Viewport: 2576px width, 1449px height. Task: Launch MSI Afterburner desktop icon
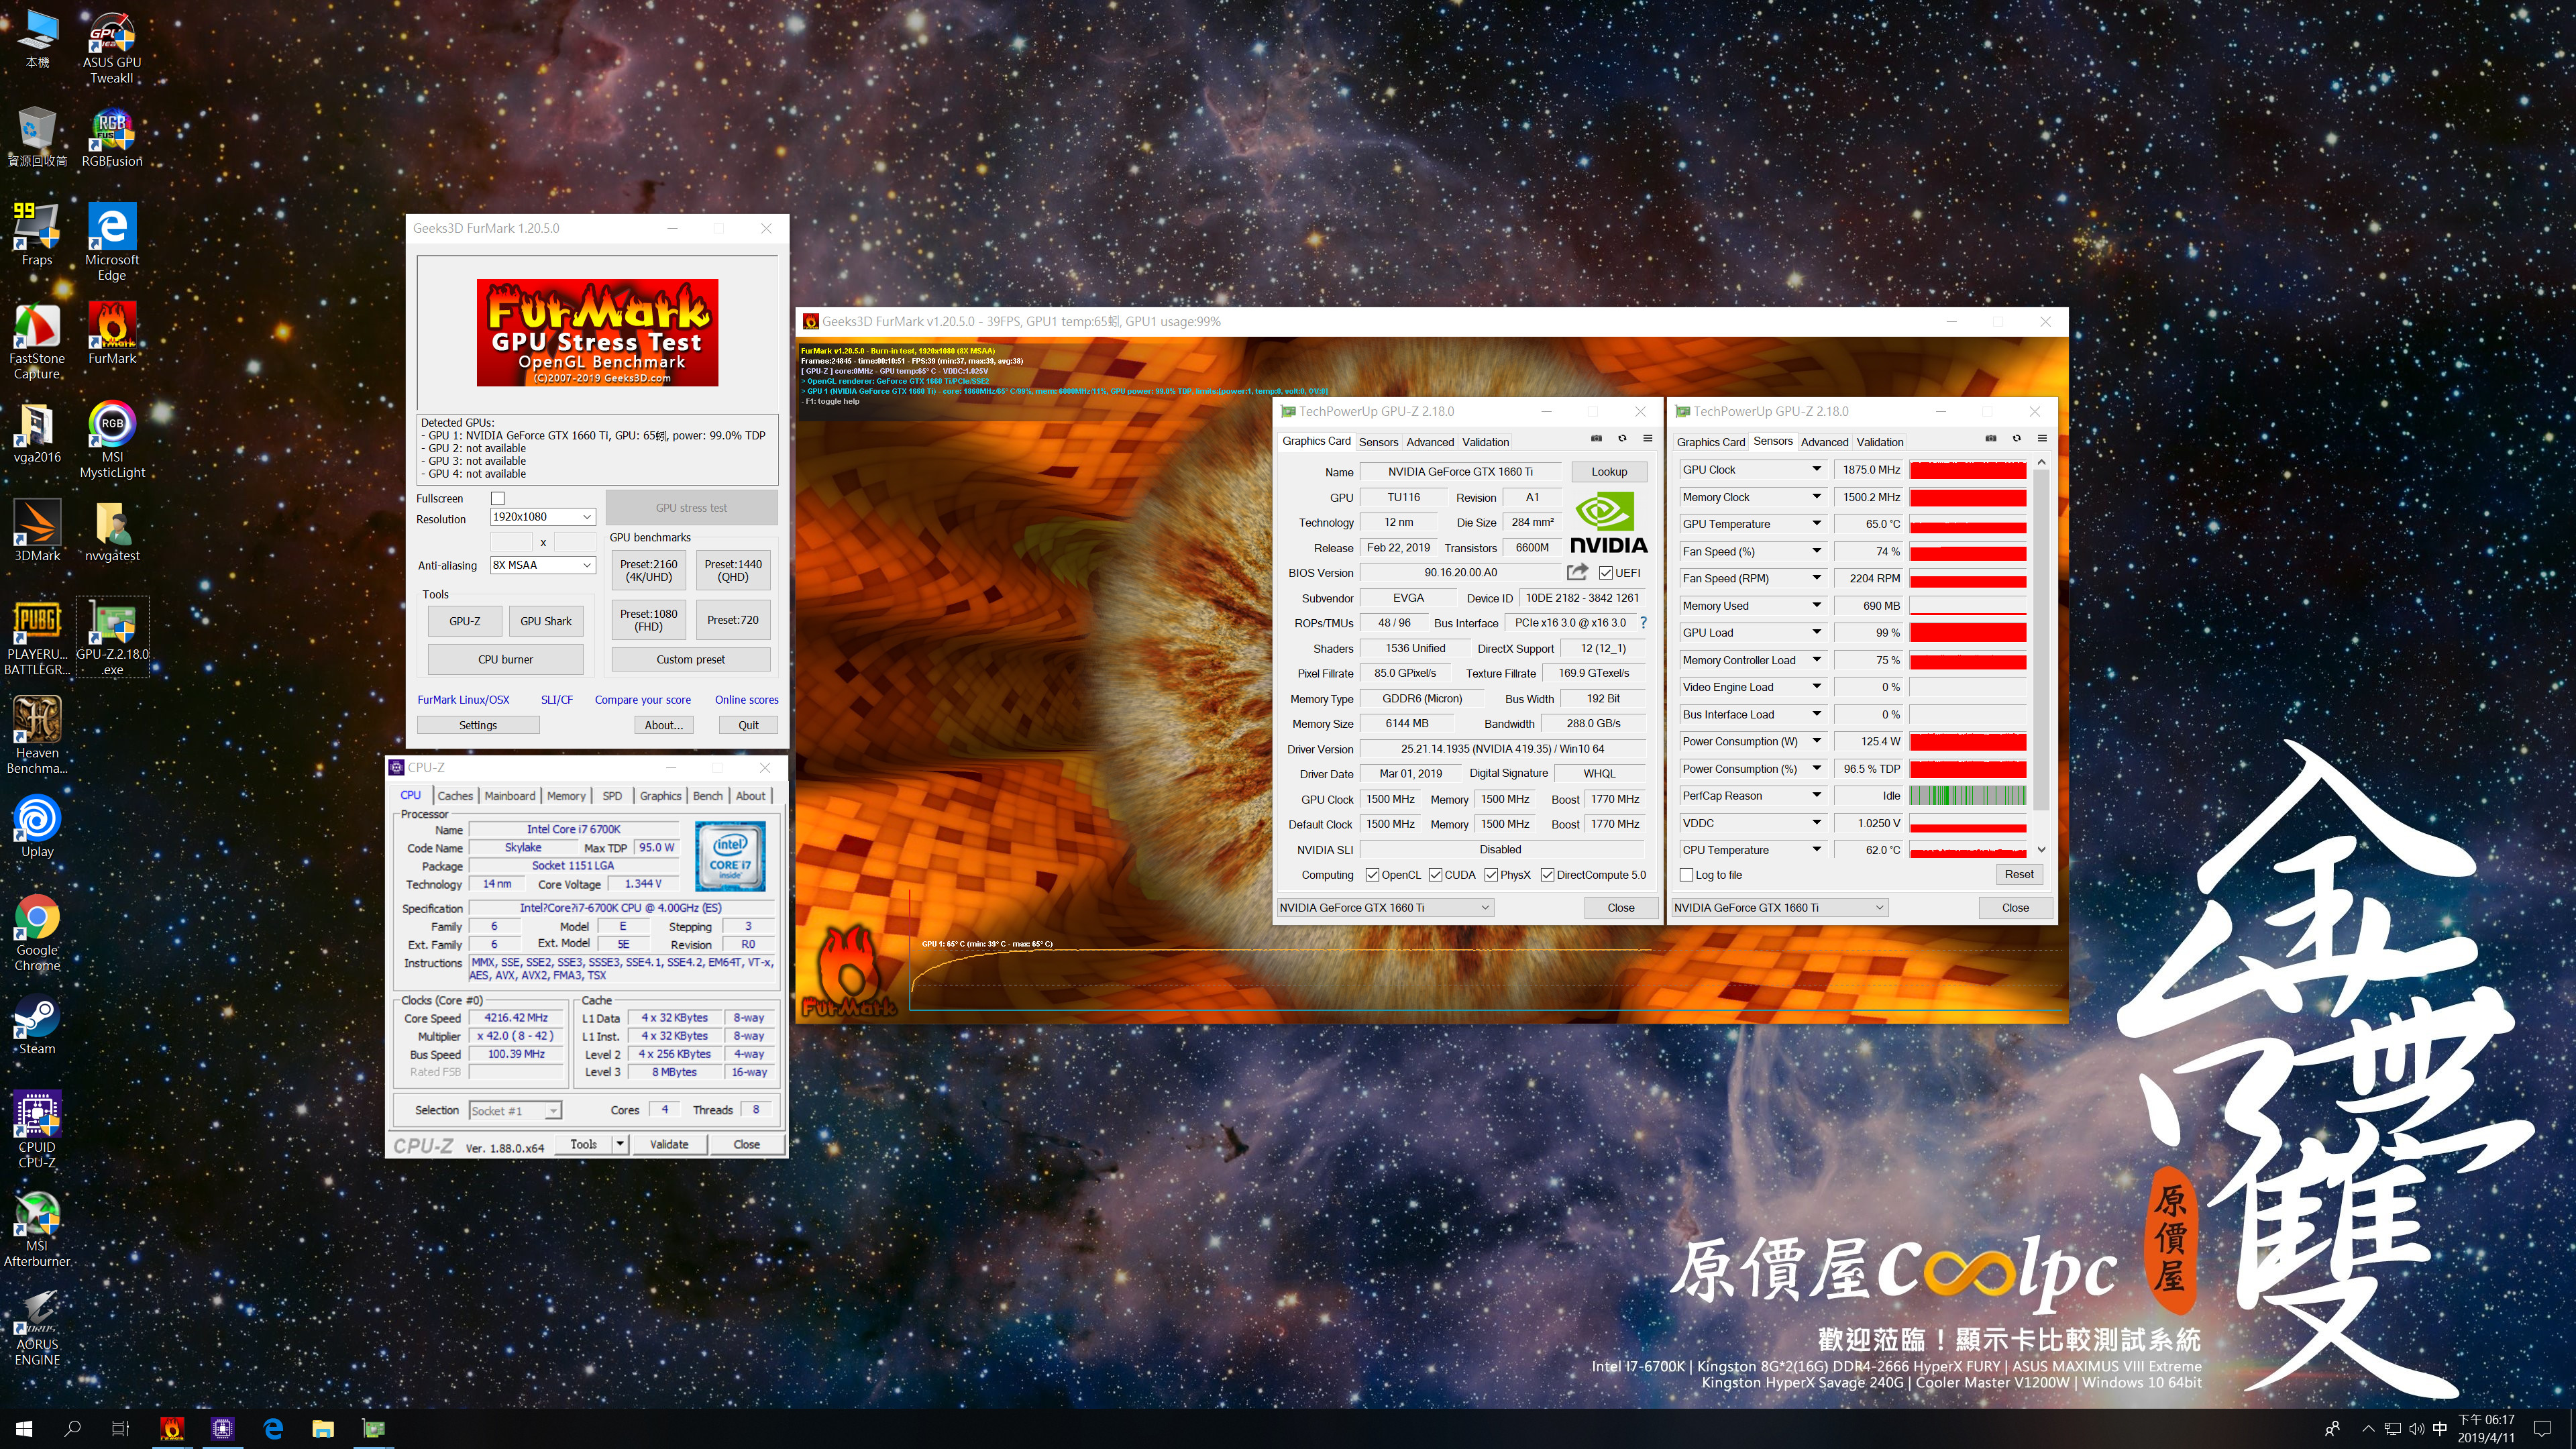tap(37, 1229)
